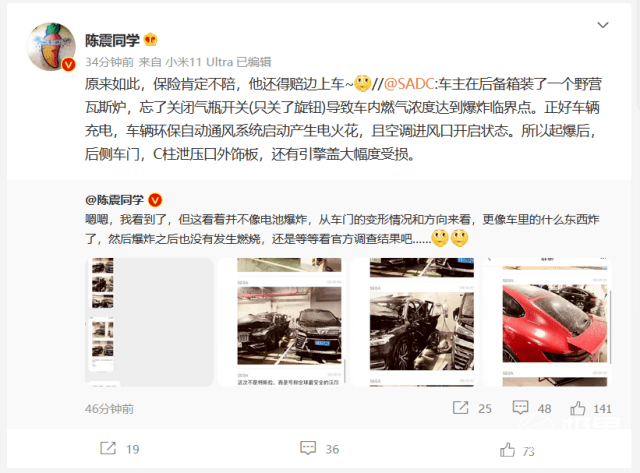Viewport: 640px width, 473px height.
Task: Click the gold crown member badge
Action: (x=151, y=40)
